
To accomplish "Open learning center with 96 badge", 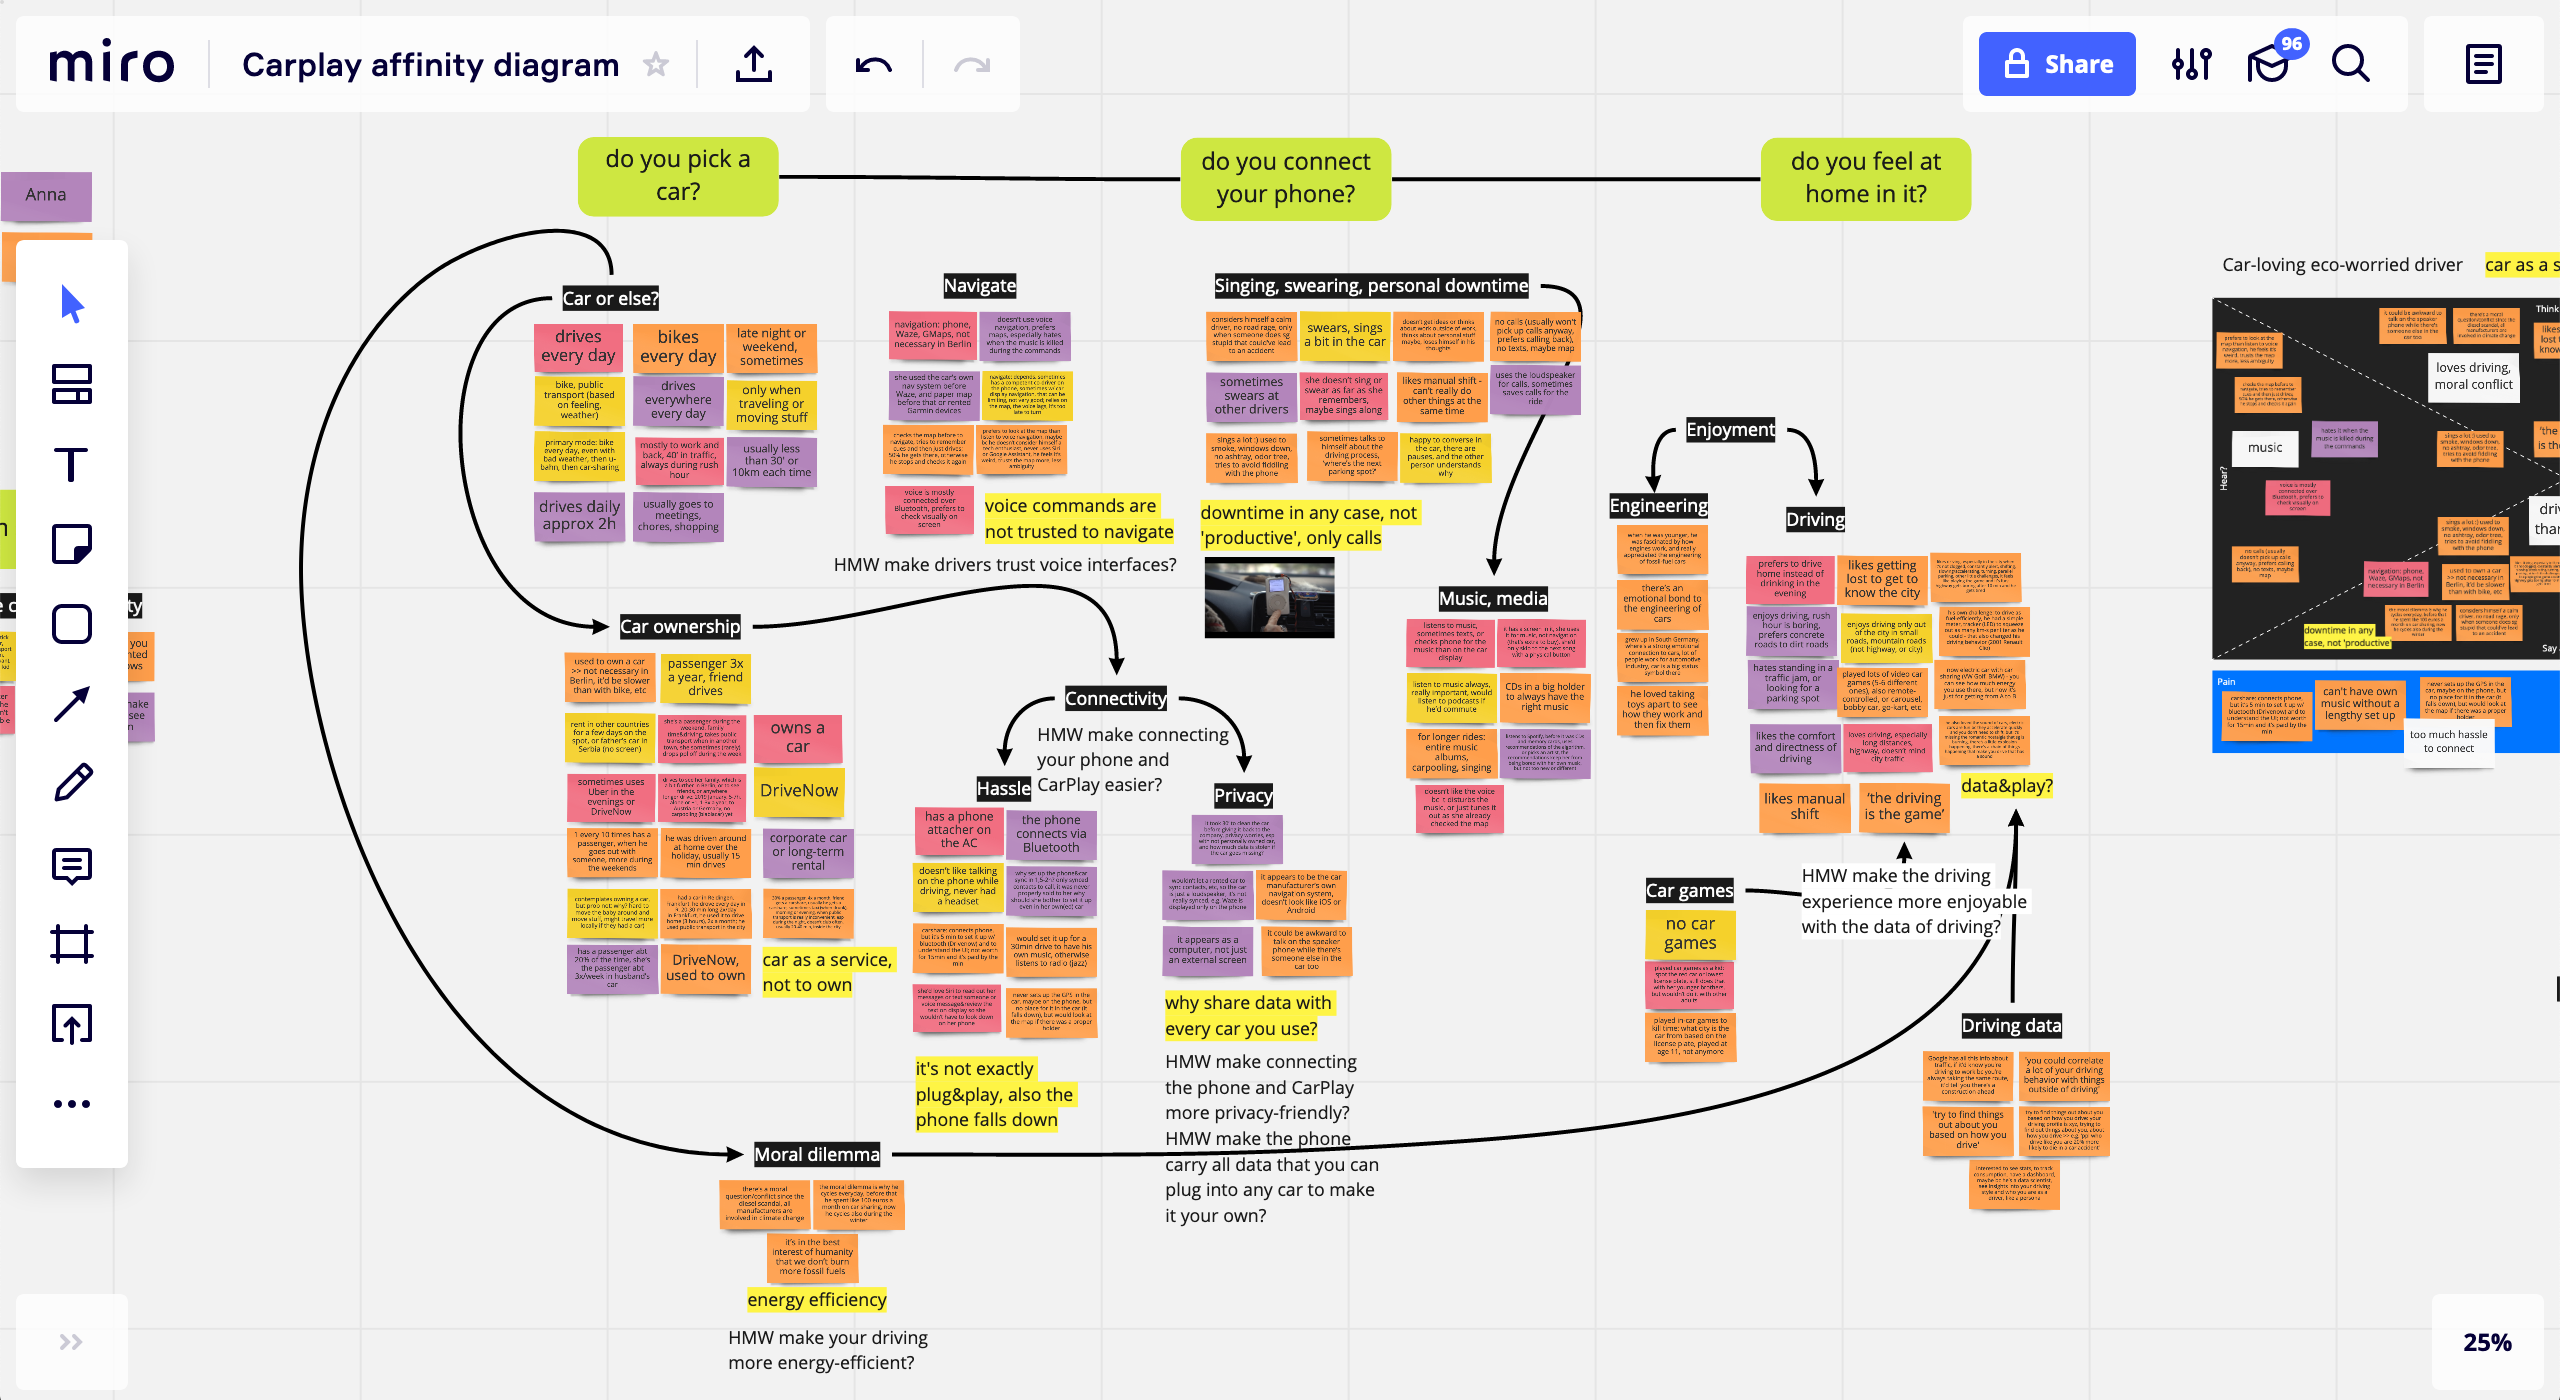I will pos(2270,64).
